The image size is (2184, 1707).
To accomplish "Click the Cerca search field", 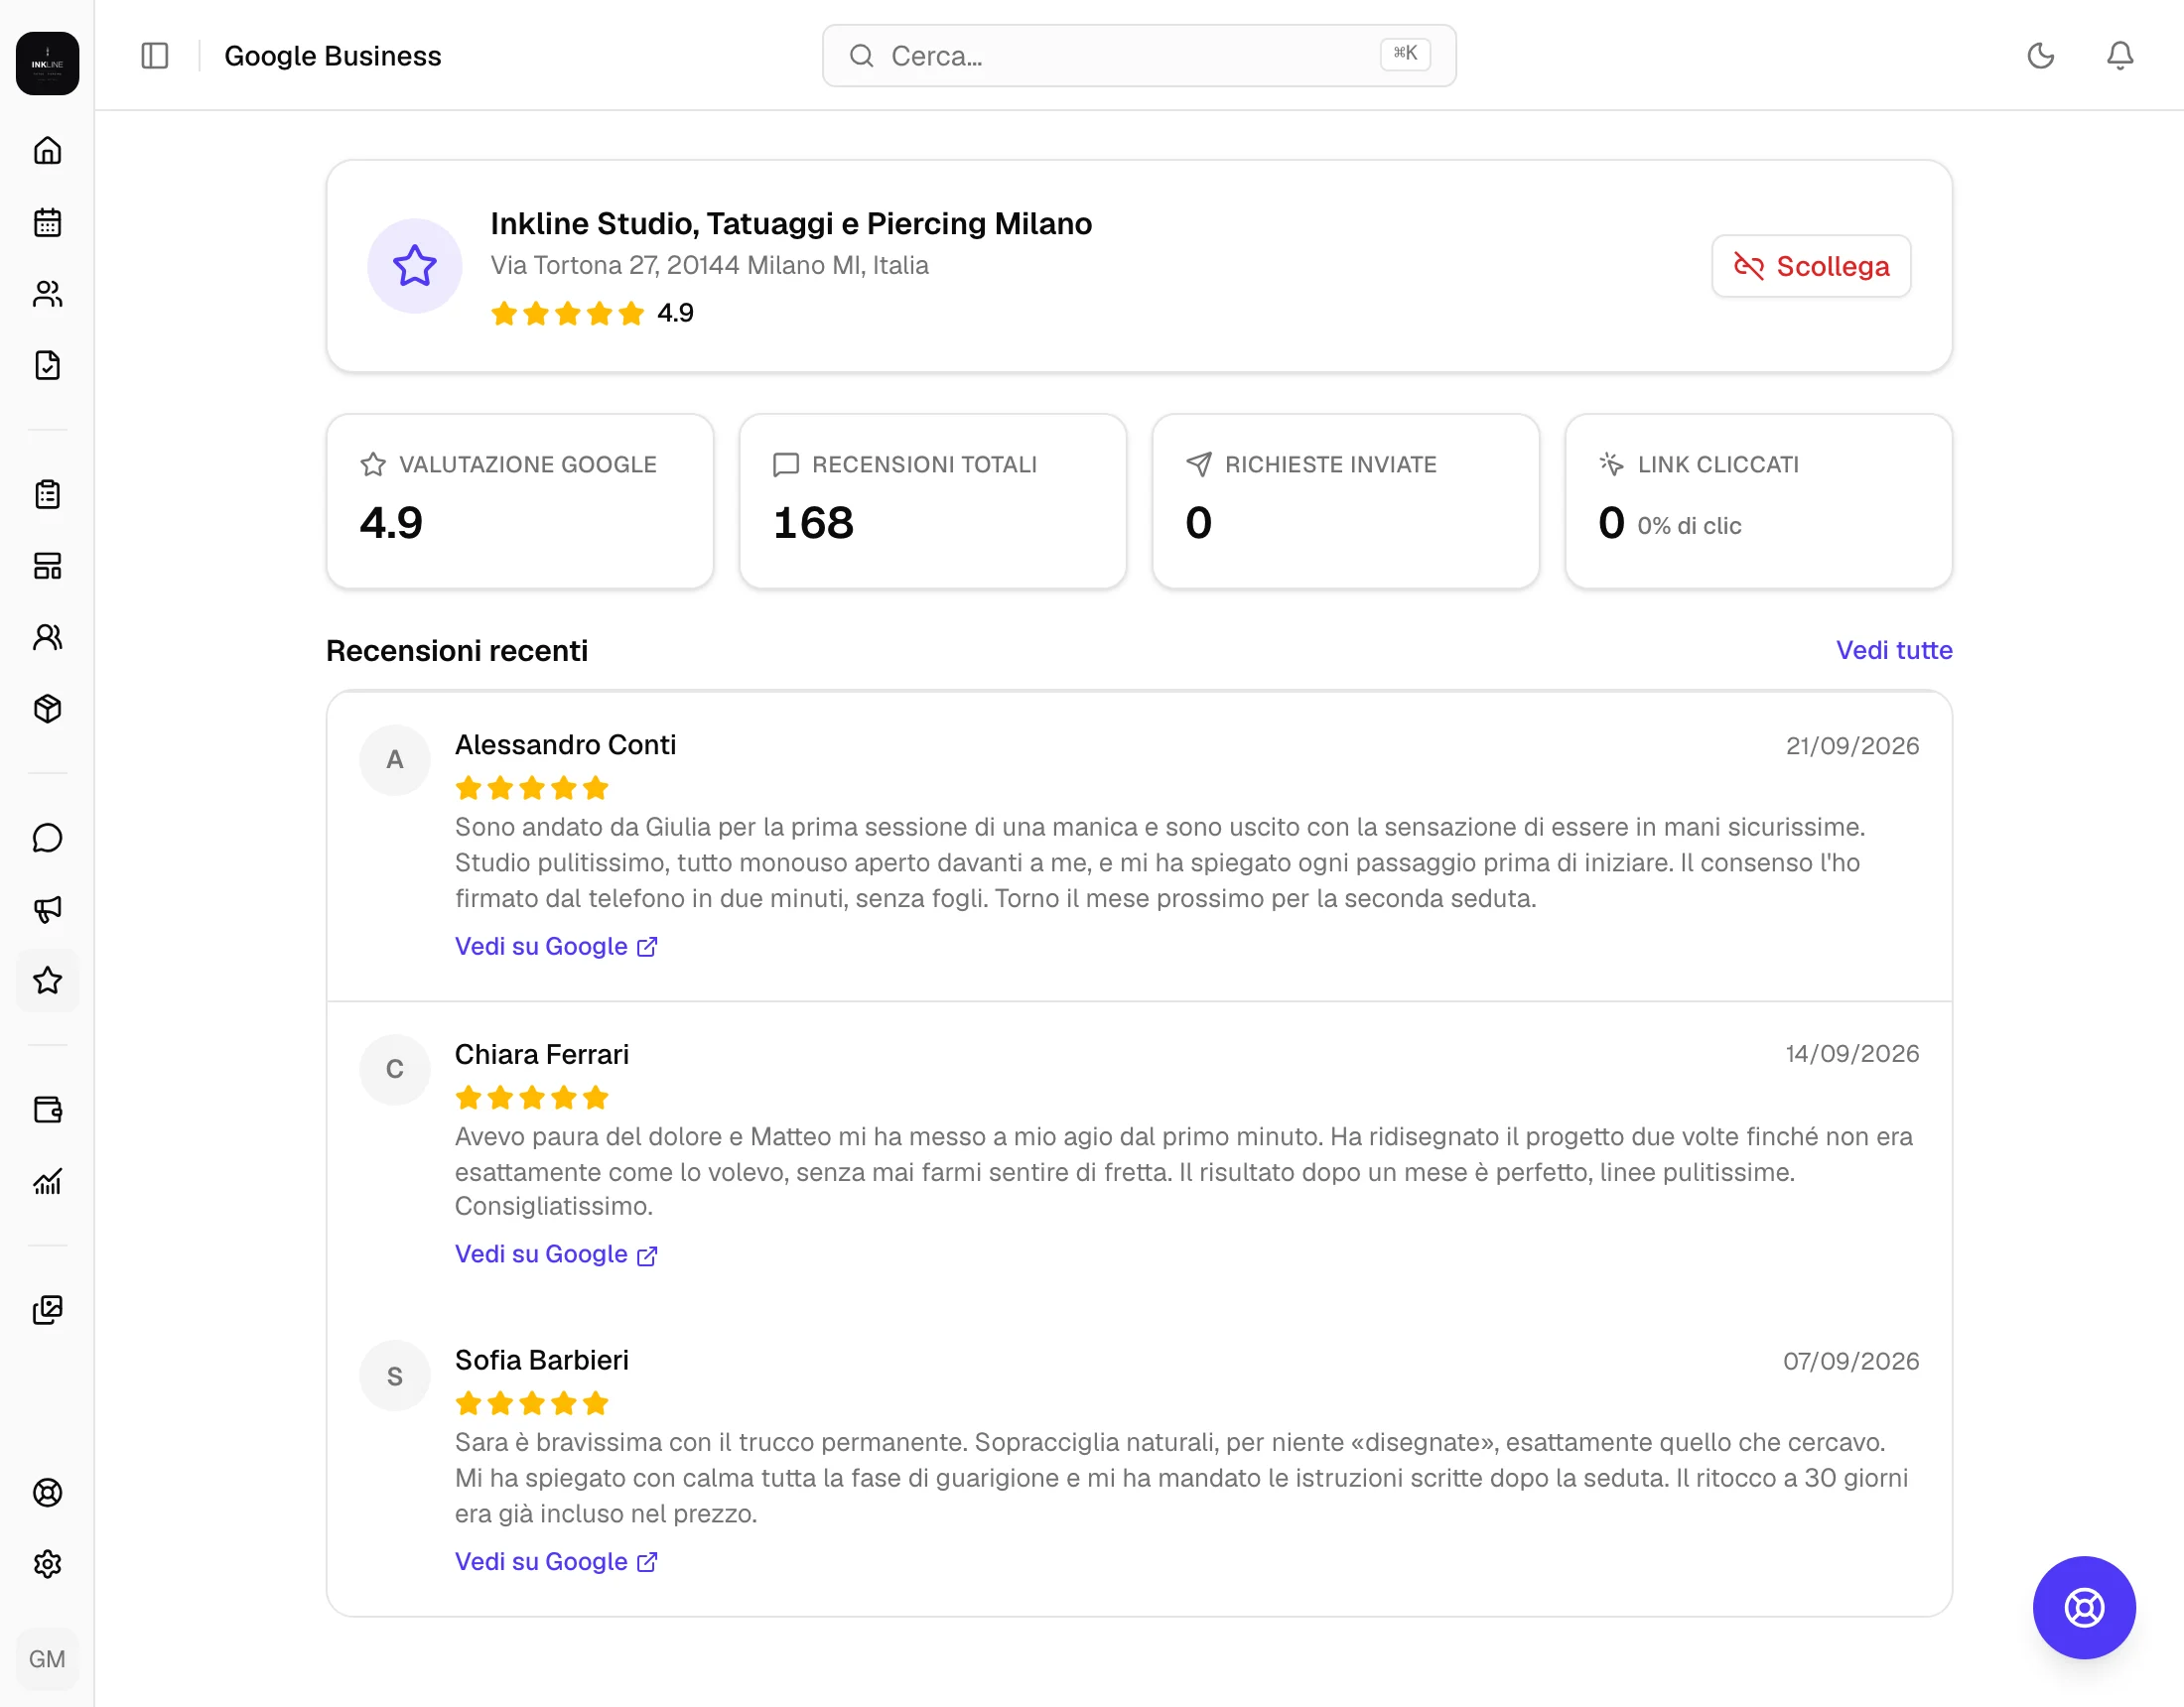I will pos(1139,56).
